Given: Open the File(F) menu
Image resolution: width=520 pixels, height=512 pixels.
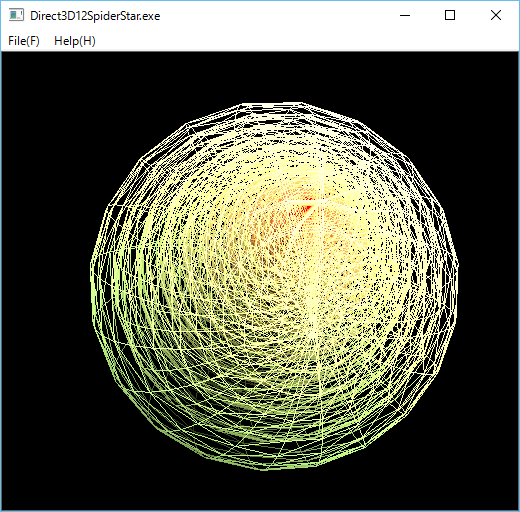Looking at the screenshot, I should (24, 41).
